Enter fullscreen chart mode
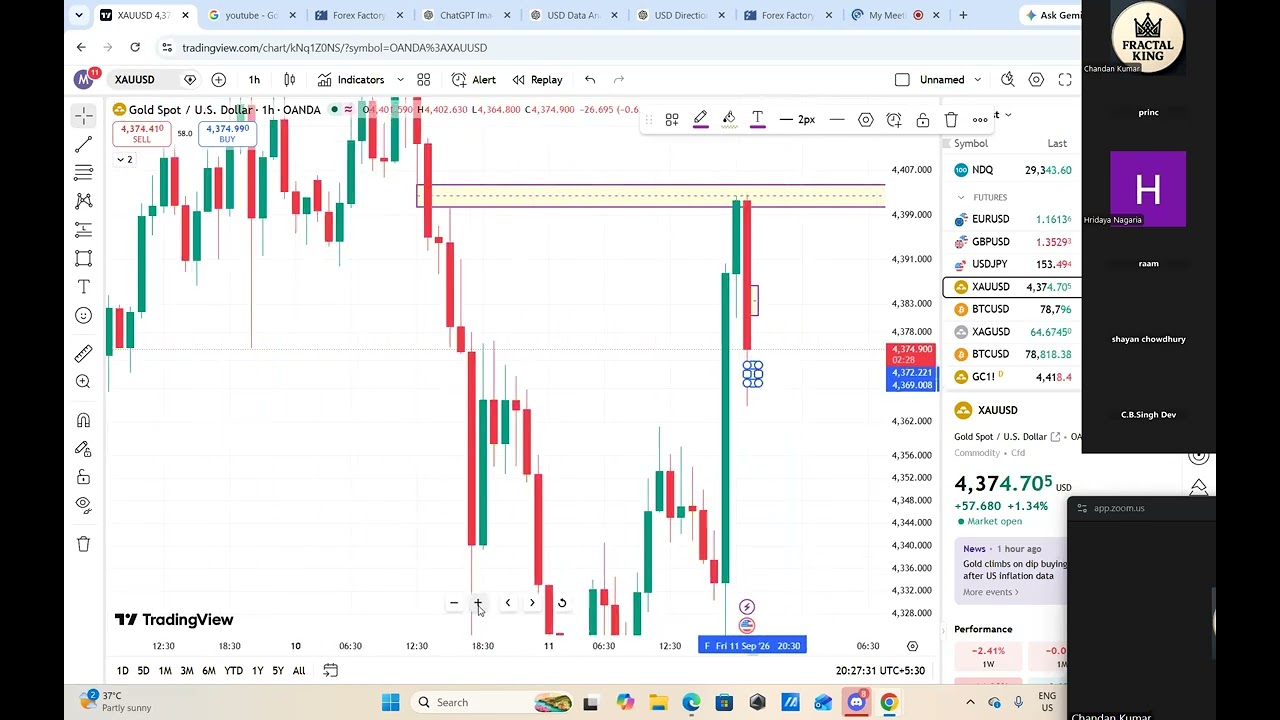 pyautogui.click(x=1065, y=80)
